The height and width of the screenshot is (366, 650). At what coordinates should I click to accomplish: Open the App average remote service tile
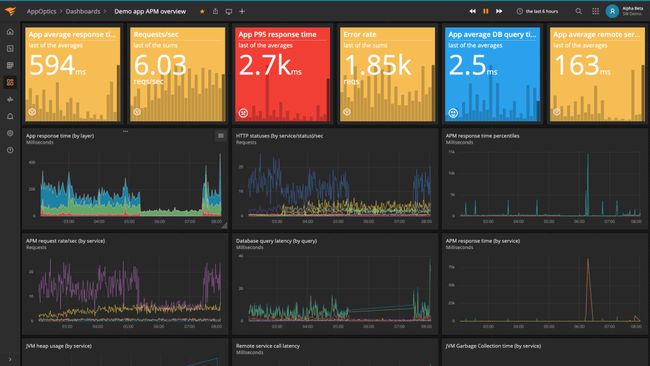click(x=597, y=74)
